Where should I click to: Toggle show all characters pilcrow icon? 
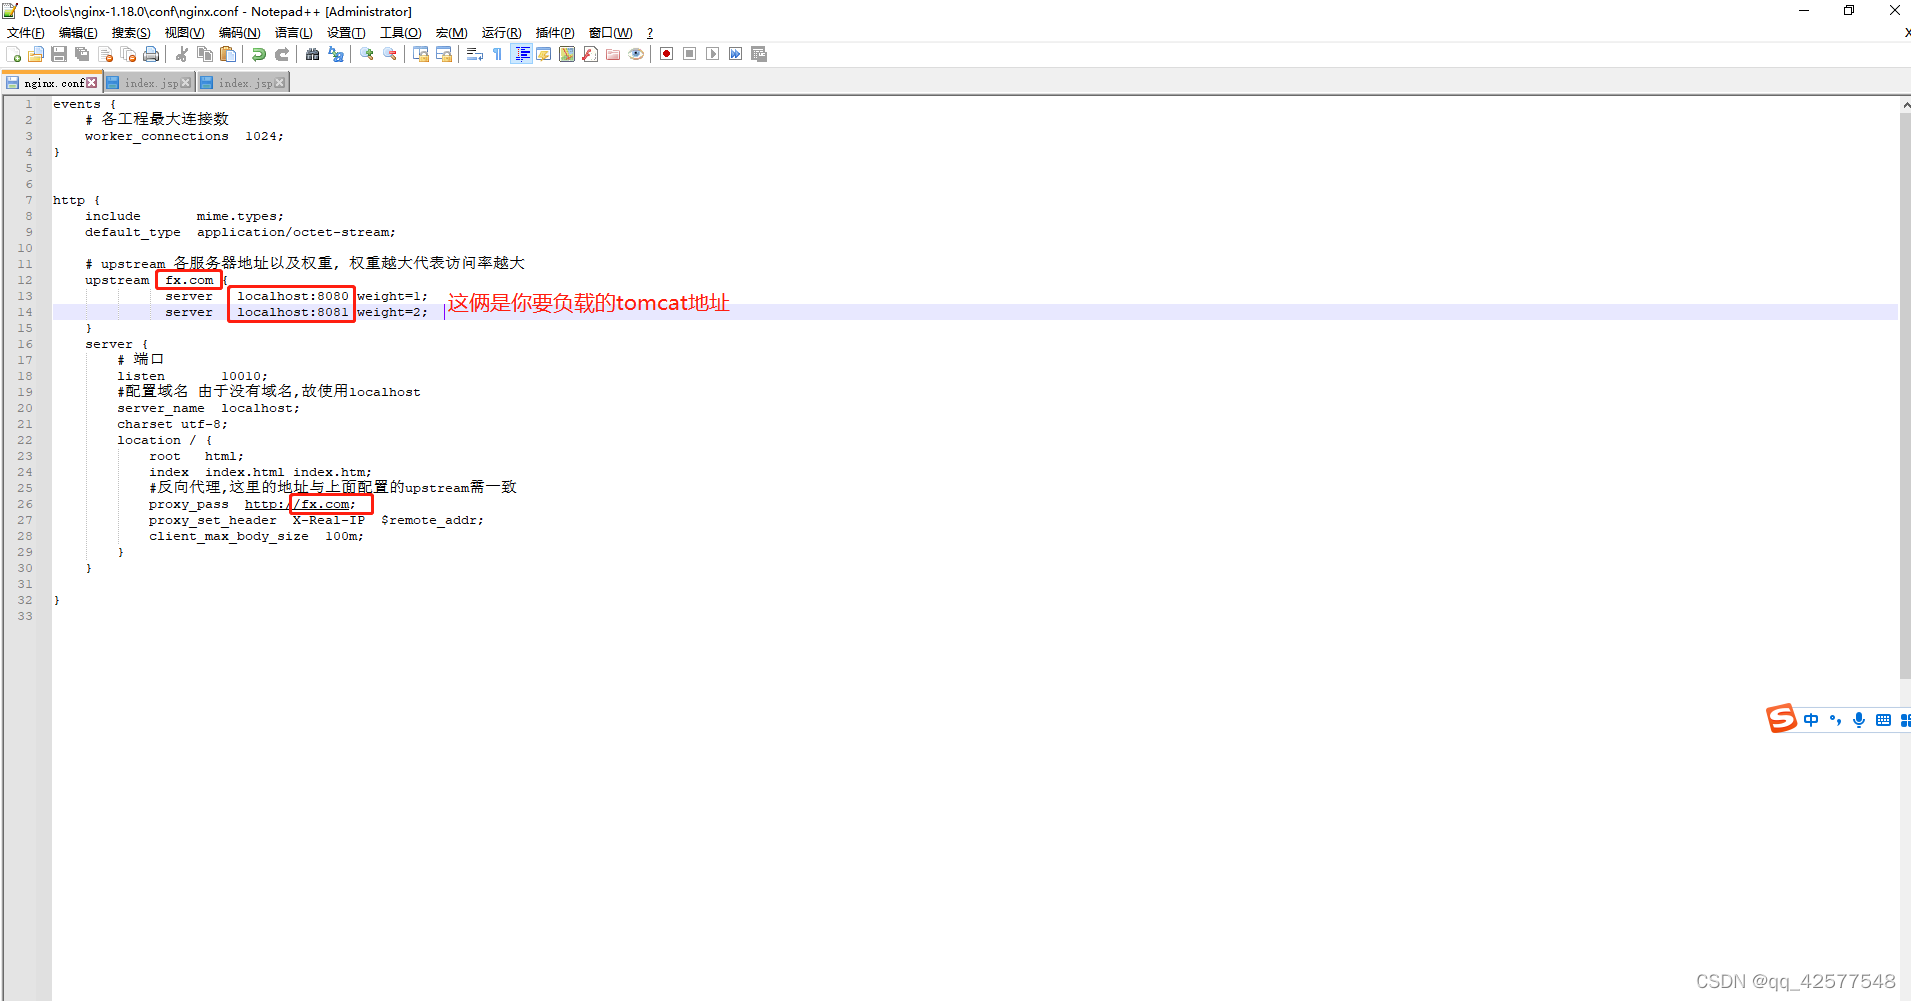(498, 54)
